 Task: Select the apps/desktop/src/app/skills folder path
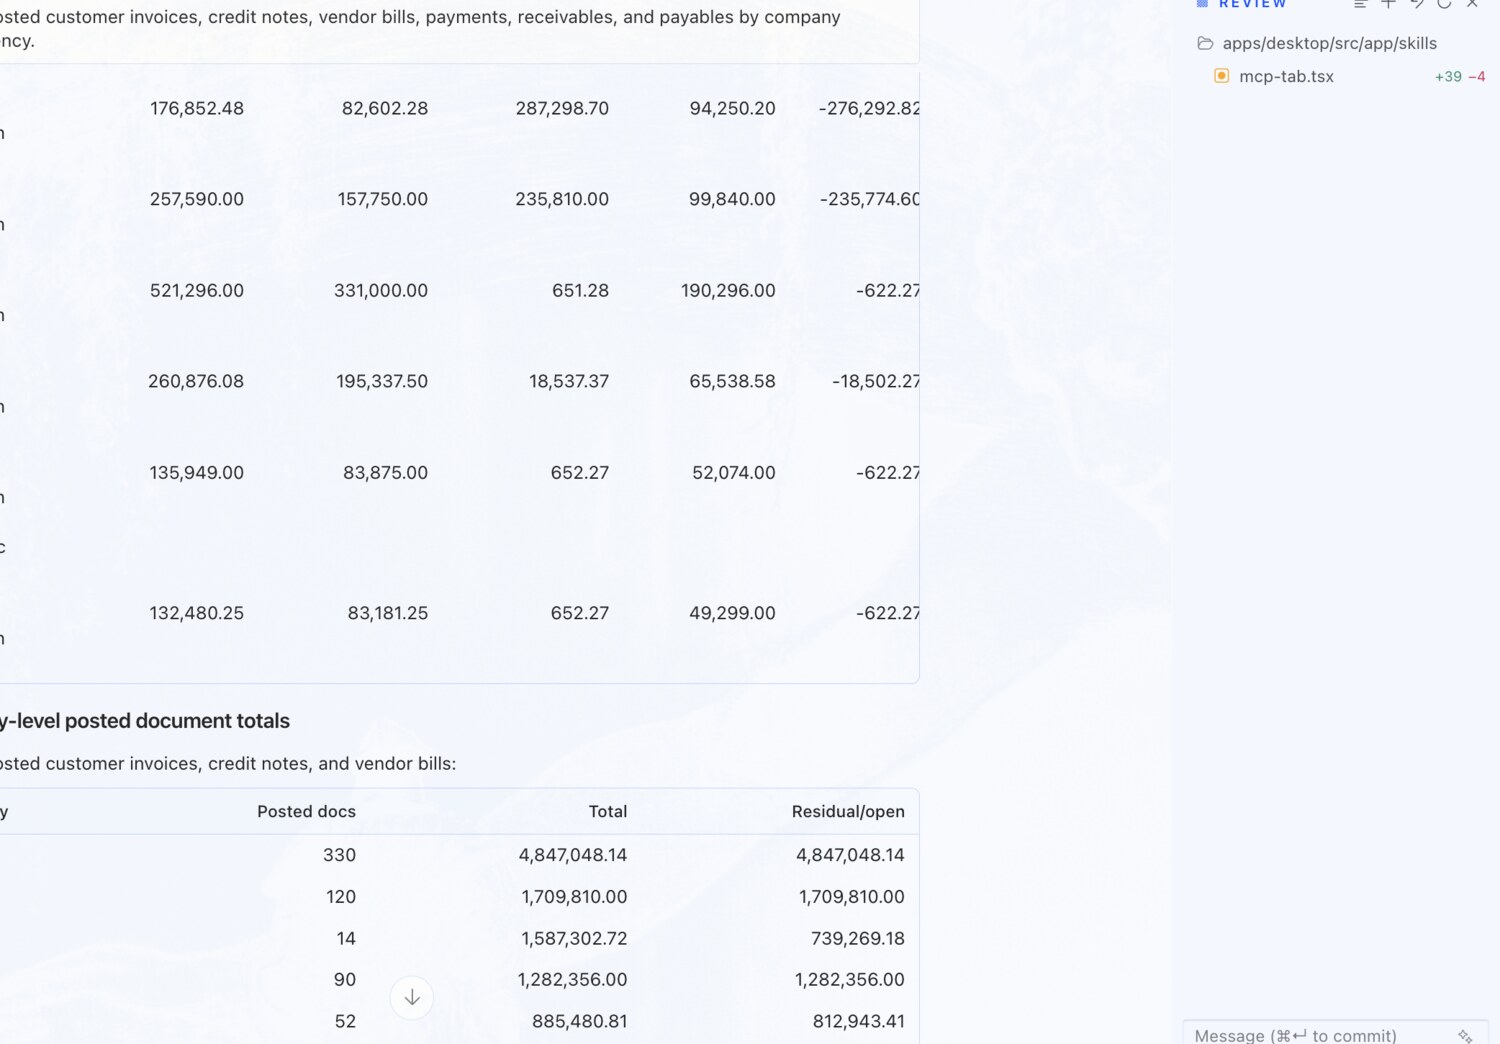tap(1329, 43)
